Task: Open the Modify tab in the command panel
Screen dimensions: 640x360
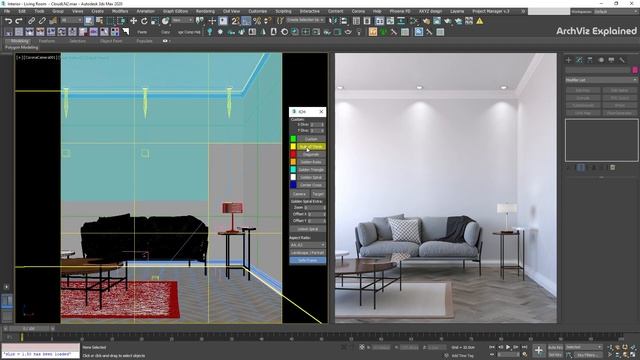Action: [x=579, y=60]
